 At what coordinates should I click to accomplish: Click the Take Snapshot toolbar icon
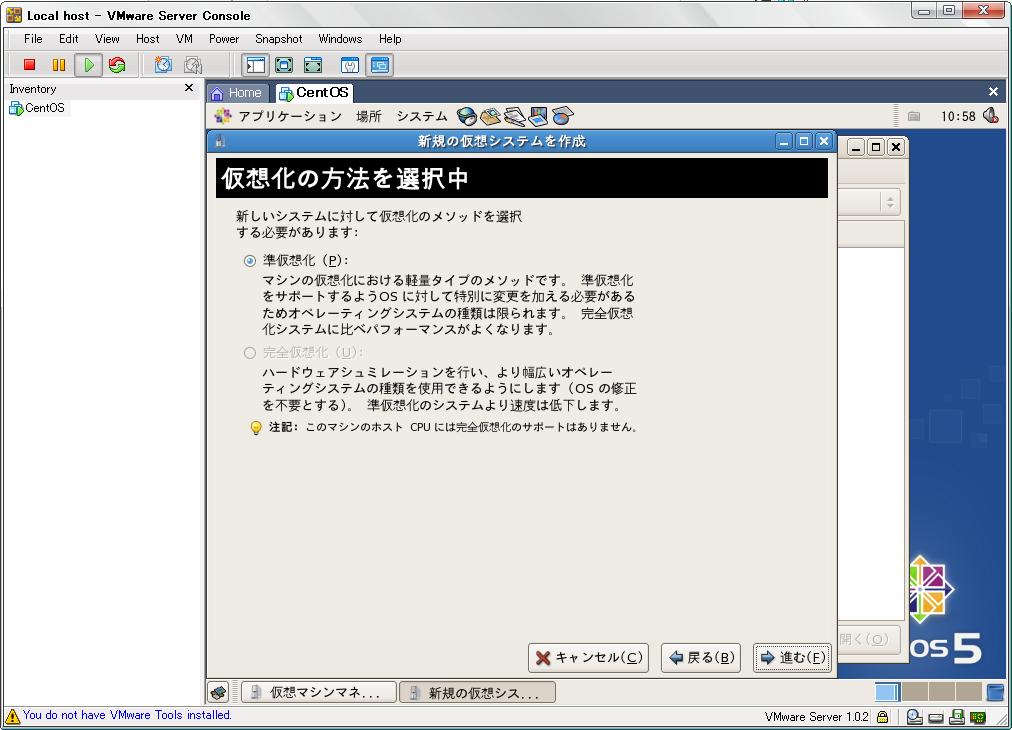tap(163, 65)
